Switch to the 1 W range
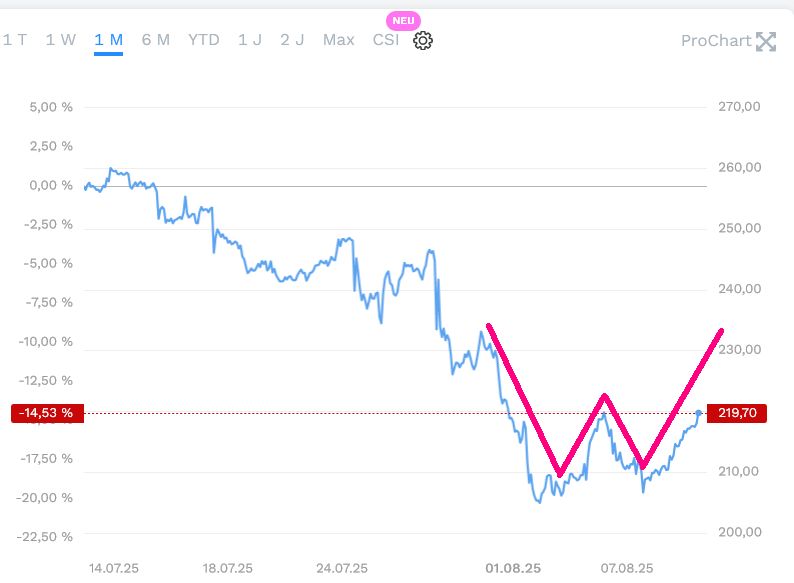This screenshot has width=794, height=583. [x=60, y=40]
